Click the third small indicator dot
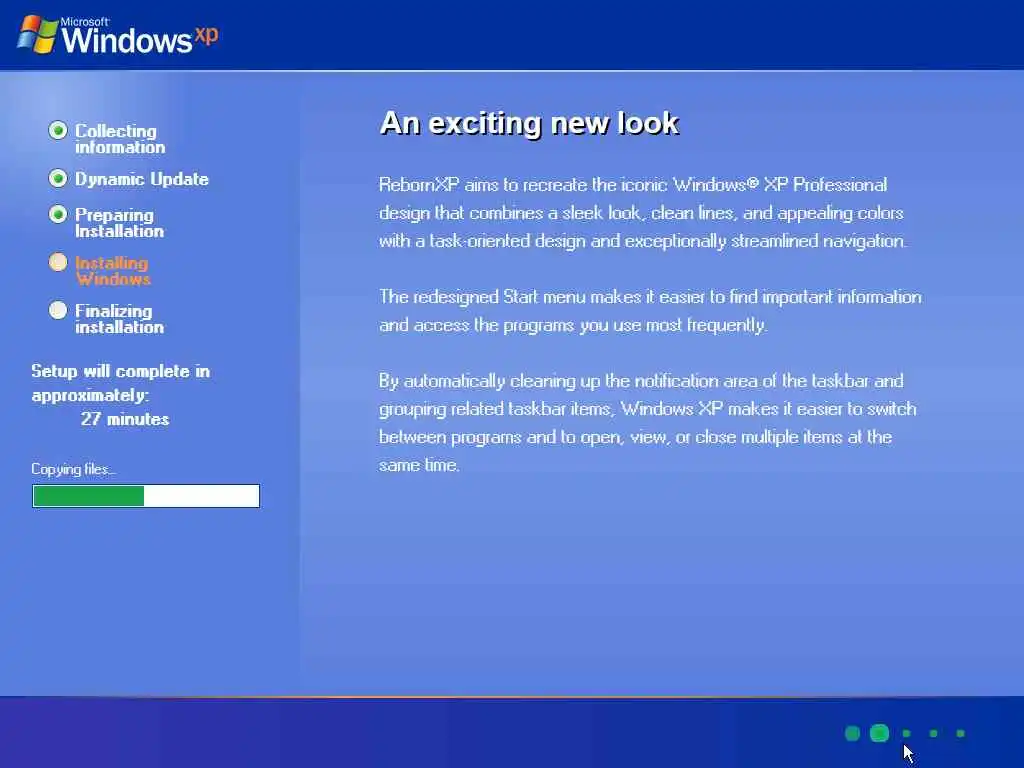Image resolution: width=1024 pixels, height=768 pixels. tap(906, 733)
